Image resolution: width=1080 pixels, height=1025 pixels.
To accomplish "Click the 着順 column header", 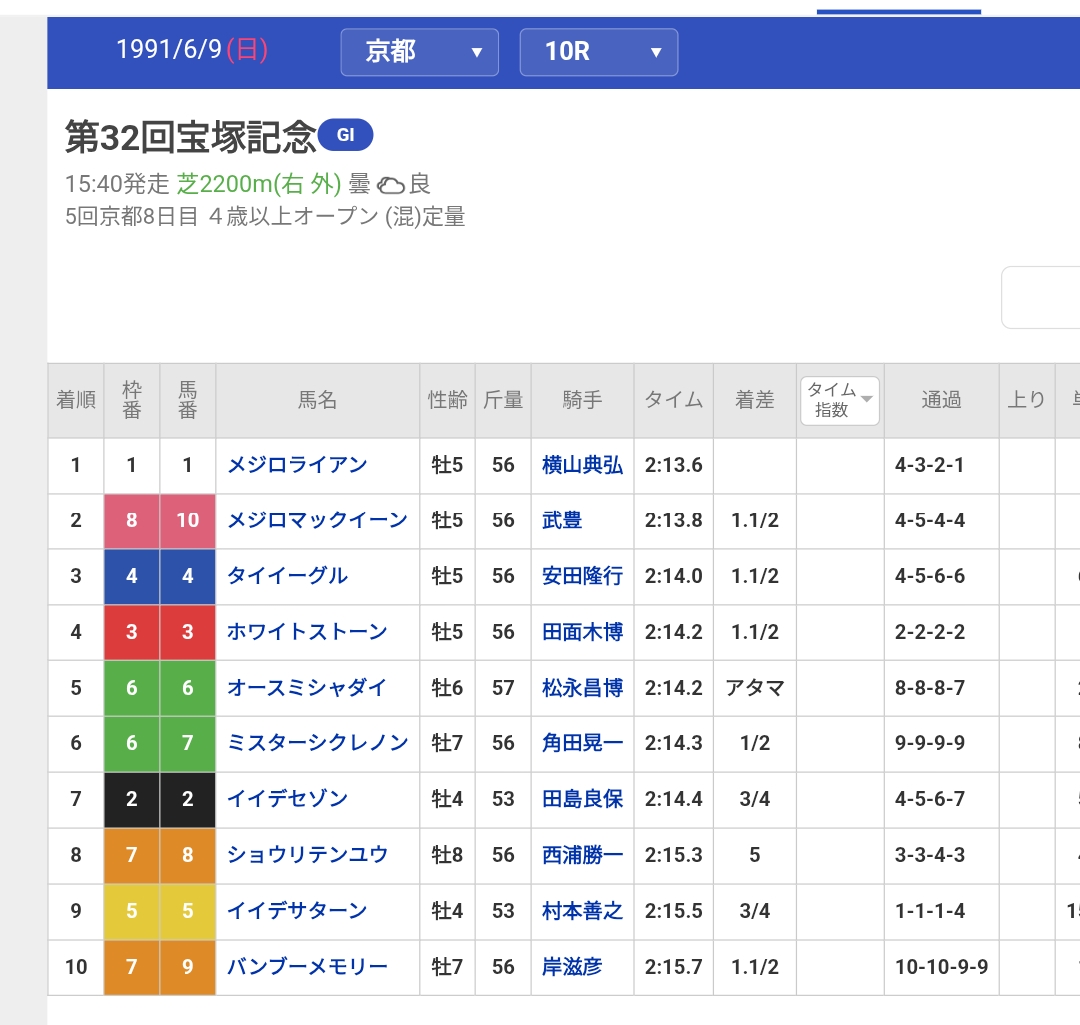I will click(x=76, y=400).
